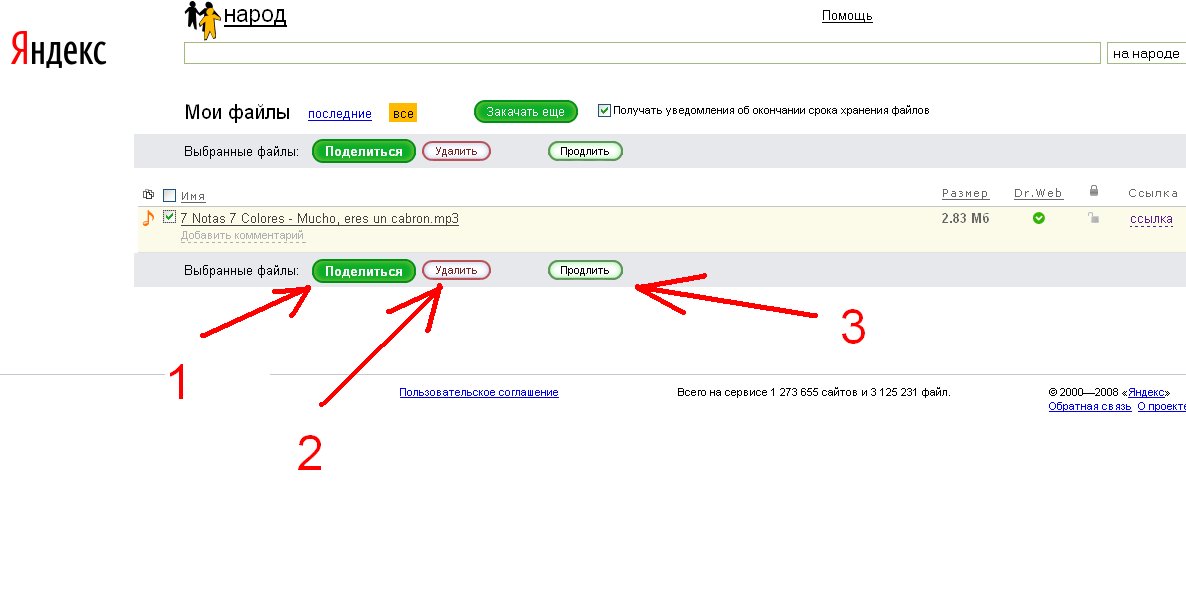The image size is (1186, 596).
Task: Click the Ссылка column header text
Action: click(1153, 194)
